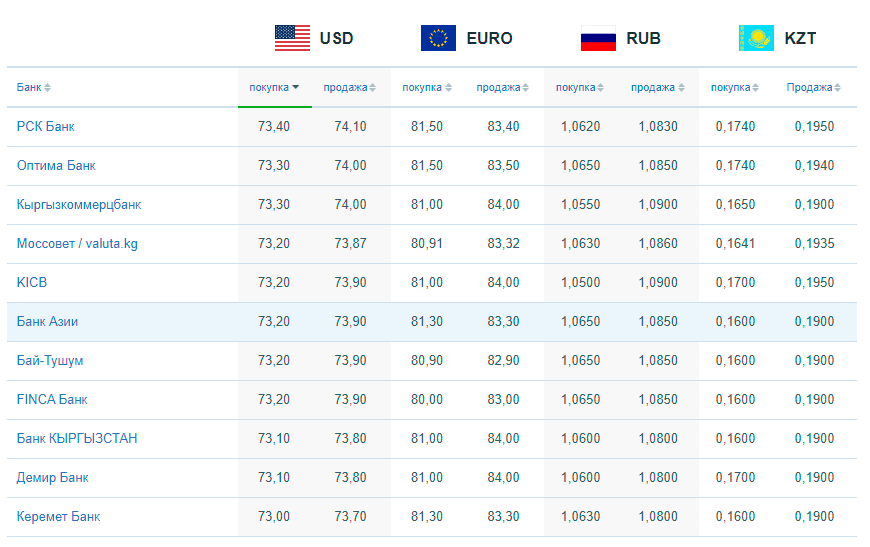Open the KICB bank link

[x=32, y=282]
